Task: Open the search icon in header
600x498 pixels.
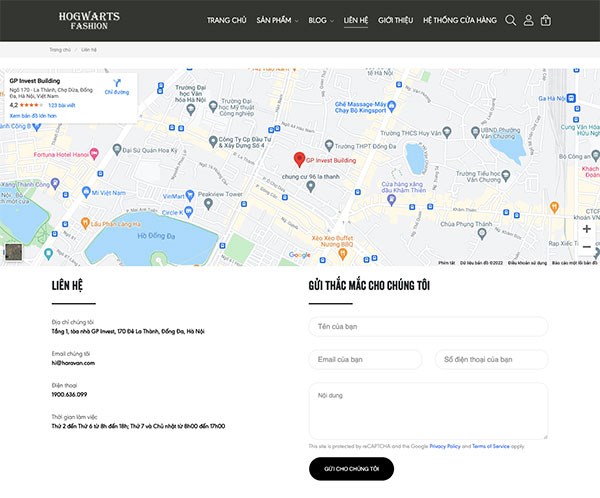Action: click(x=510, y=20)
